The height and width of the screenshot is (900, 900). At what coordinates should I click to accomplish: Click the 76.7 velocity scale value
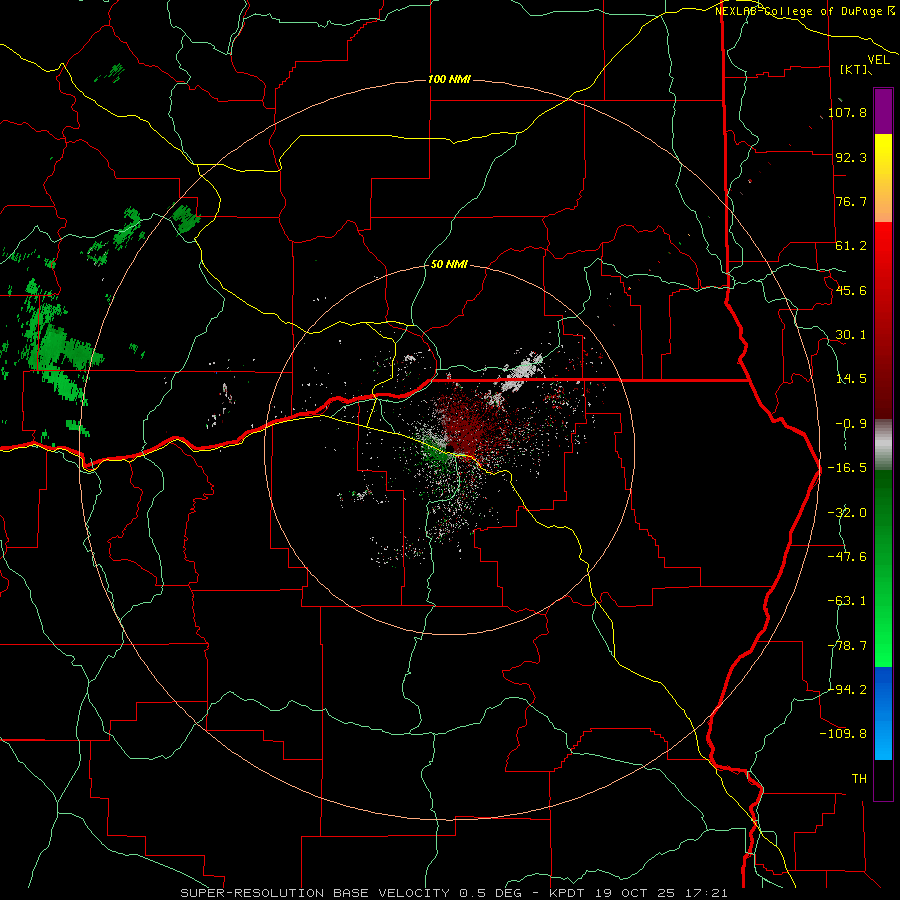[x=851, y=201]
